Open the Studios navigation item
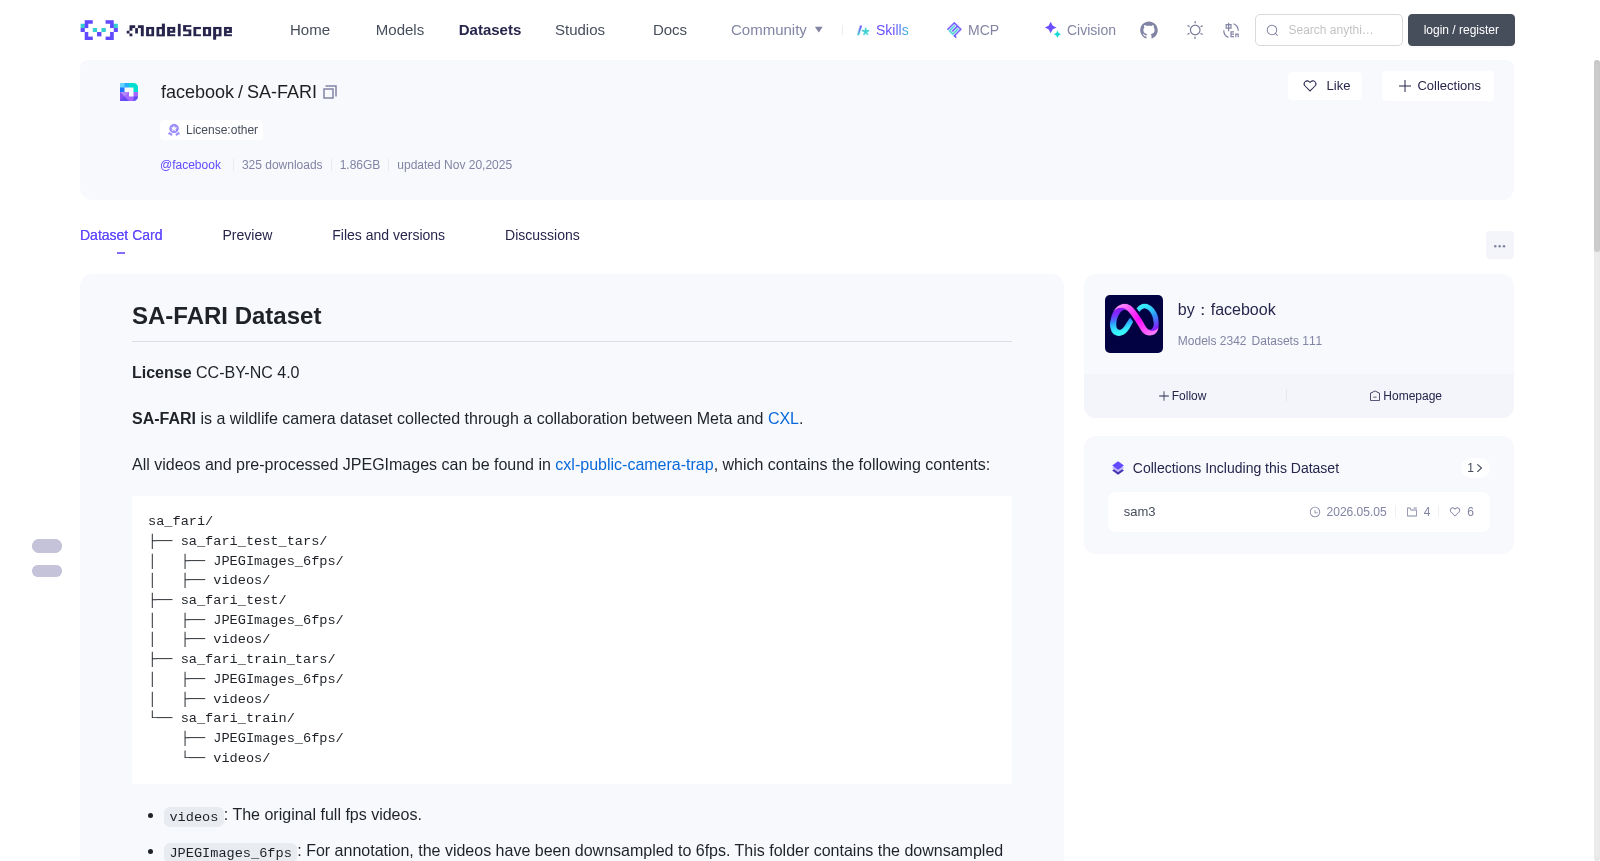This screenshot has width=1600, height=861. [x=580, y=30]
